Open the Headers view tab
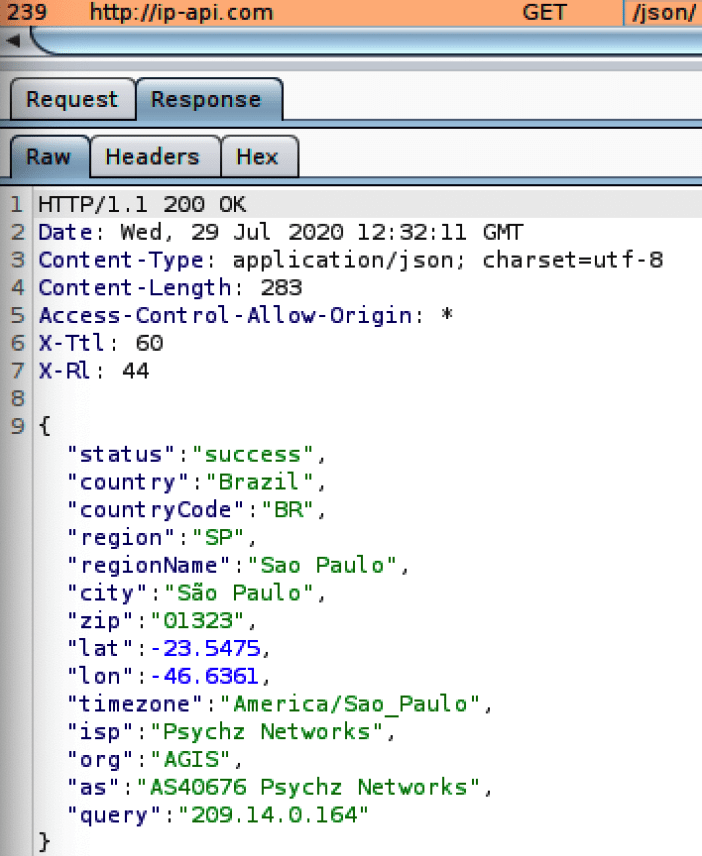This screenshot has height=856, width=702. click(x=154, y=157)
